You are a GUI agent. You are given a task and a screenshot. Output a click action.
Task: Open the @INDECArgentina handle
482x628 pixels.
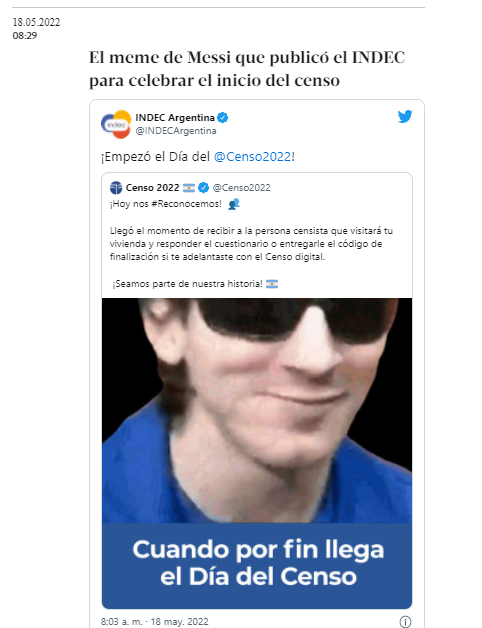[176, 131]
